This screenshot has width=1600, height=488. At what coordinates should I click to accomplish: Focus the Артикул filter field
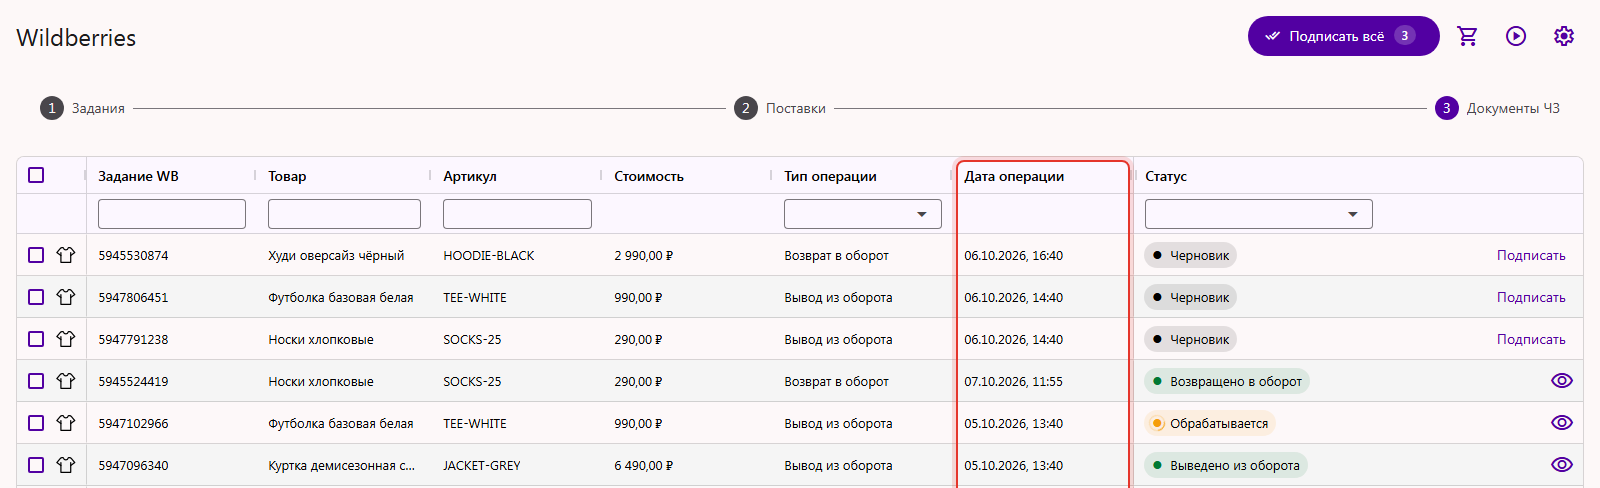pos(517,214)
